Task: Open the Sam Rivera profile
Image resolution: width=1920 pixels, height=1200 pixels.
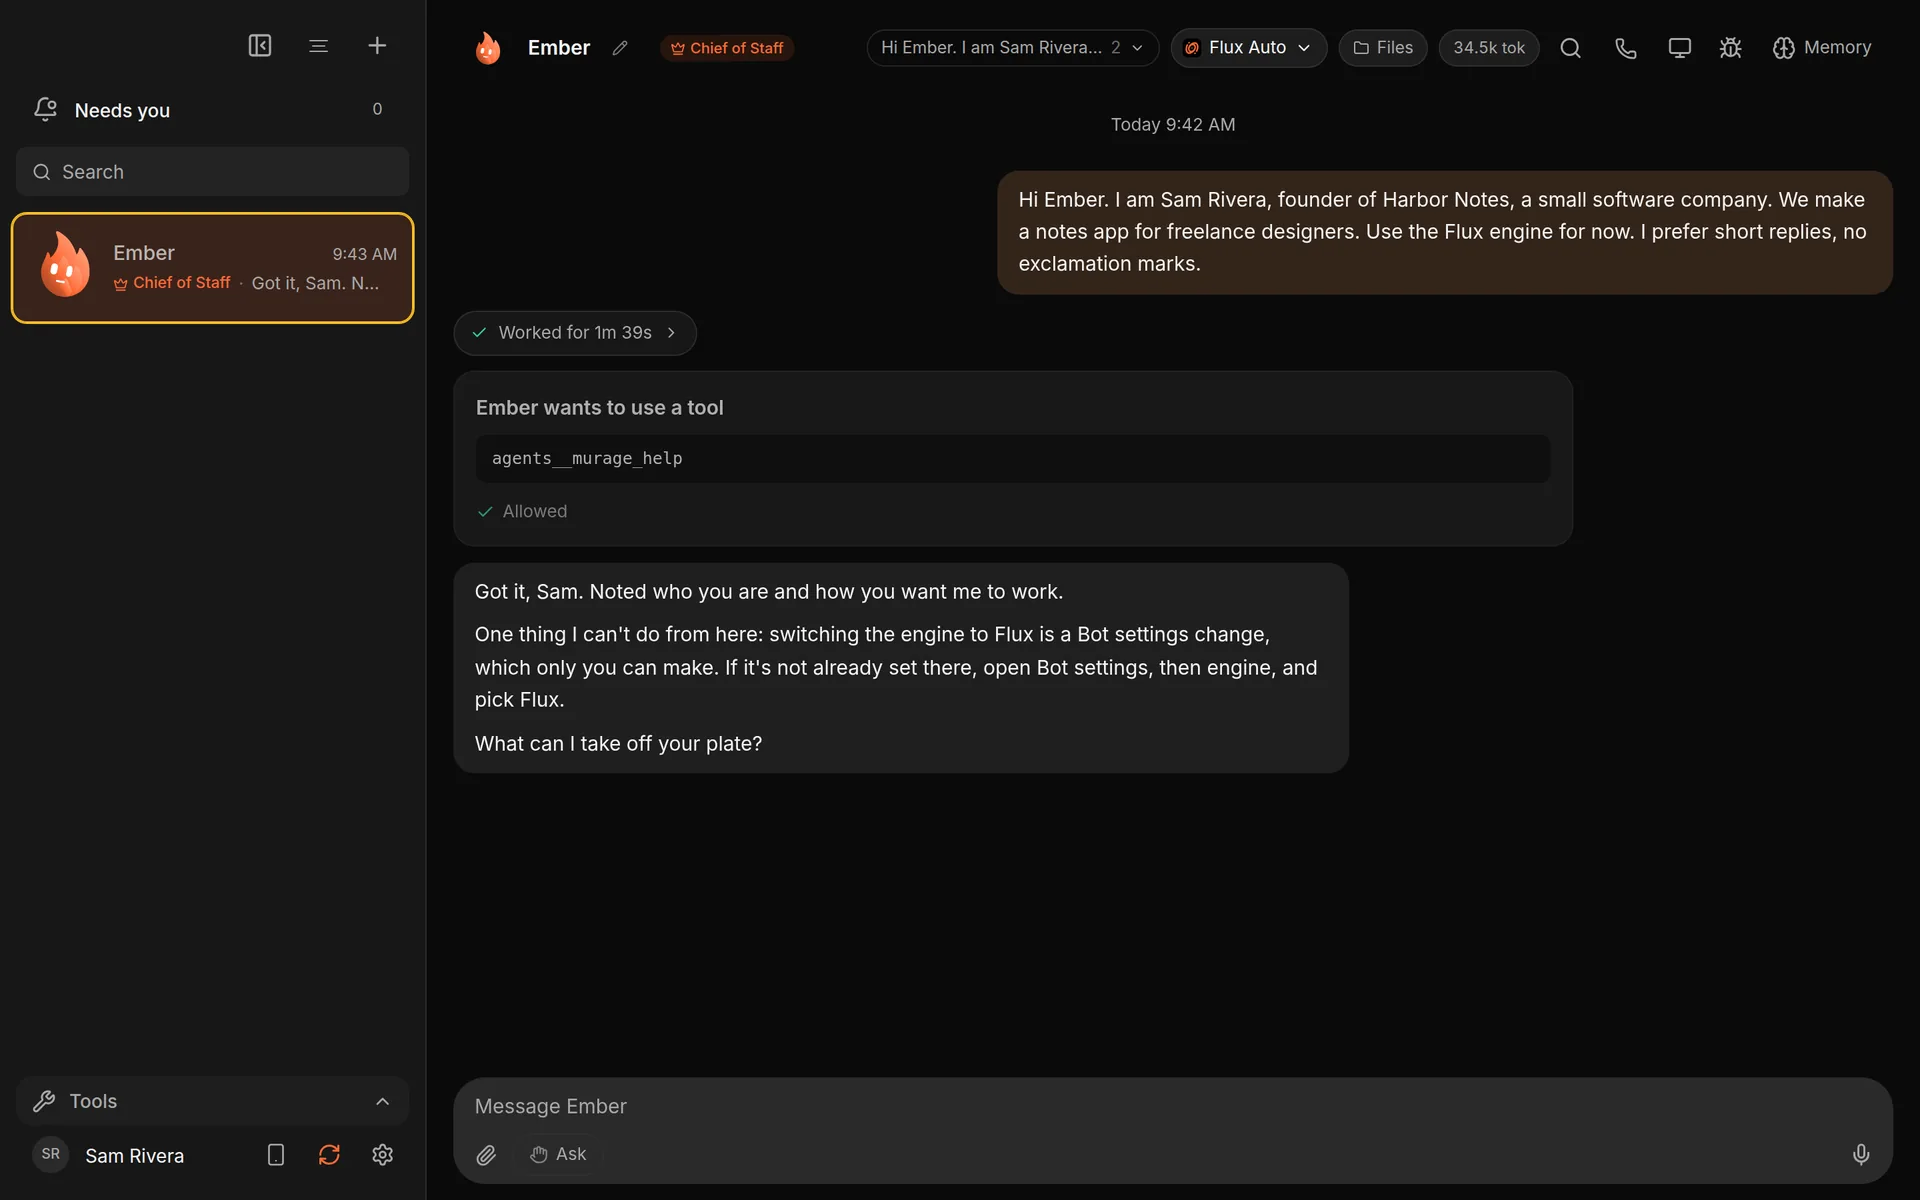Action: tap(135, 1156)
